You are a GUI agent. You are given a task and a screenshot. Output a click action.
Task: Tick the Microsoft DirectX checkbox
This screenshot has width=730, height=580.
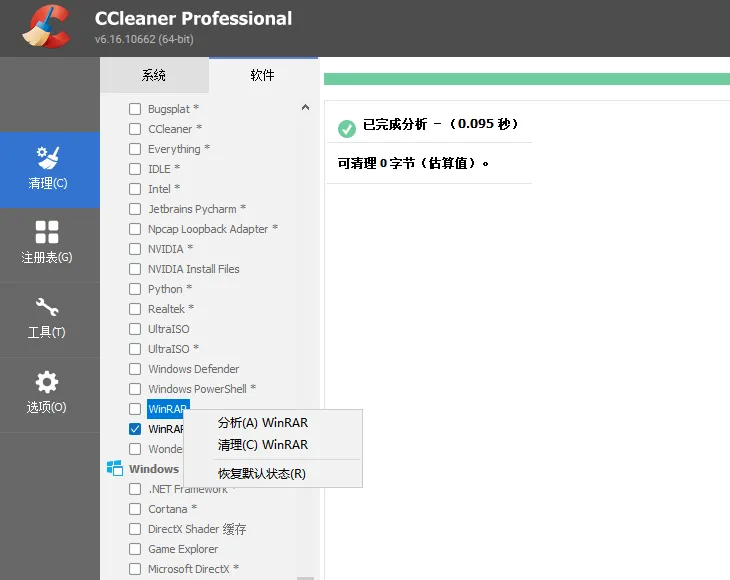pyautogui.click(x=135, y=569)
